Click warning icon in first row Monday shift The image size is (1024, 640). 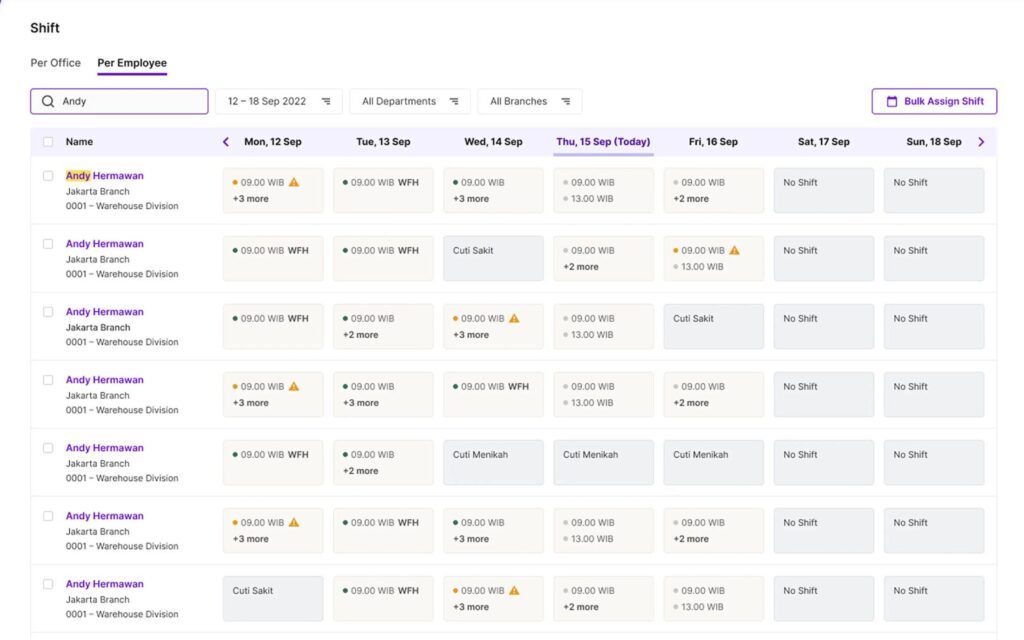294,183
